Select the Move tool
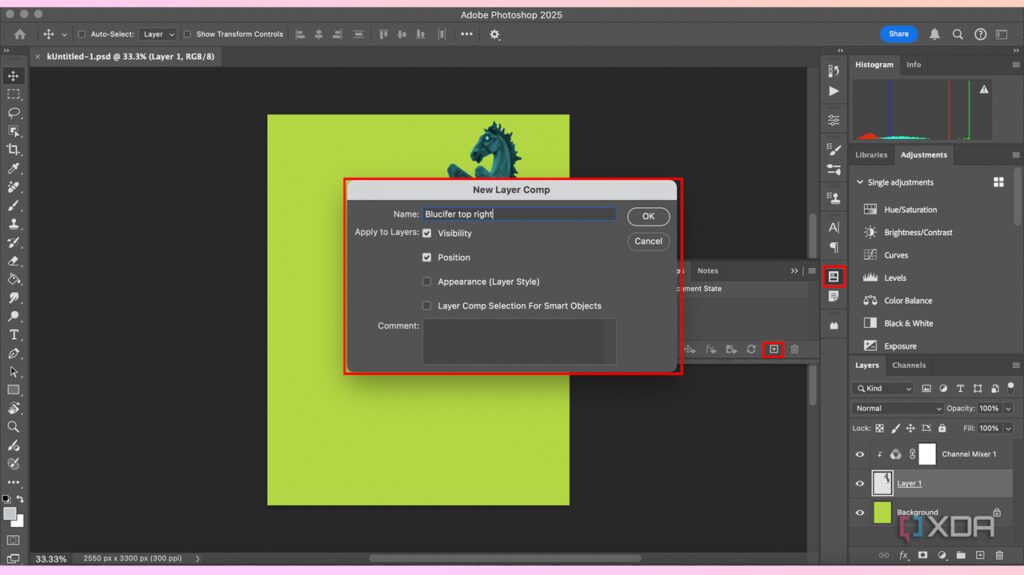This screenshot has width=1024, height=575. pyautogui.click(x=13, y=76)
